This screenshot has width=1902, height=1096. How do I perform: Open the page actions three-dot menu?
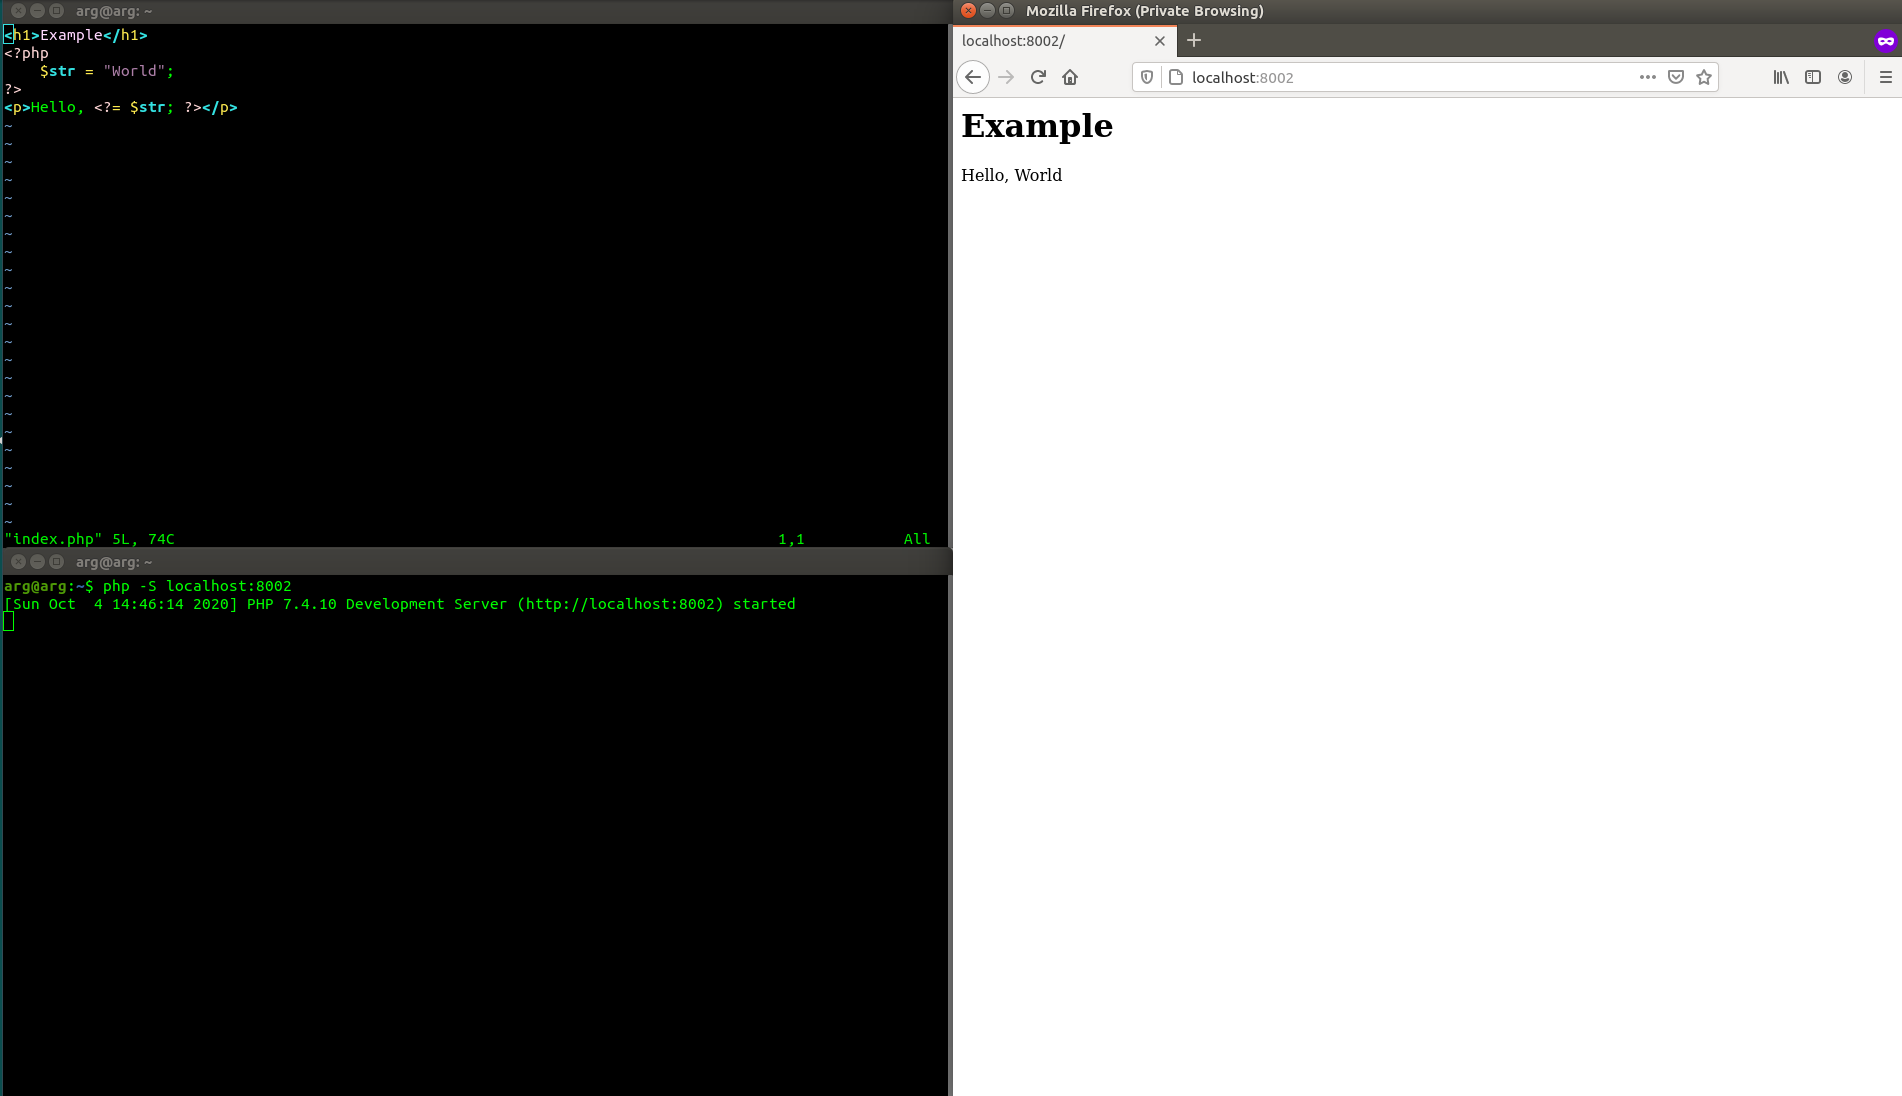point(1647,77)
